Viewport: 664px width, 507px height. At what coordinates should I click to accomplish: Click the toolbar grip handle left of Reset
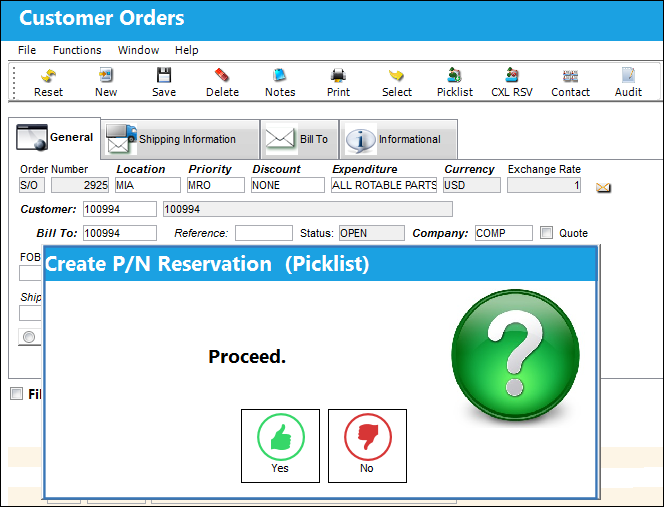pyautogui.click(x=14, y=82)
